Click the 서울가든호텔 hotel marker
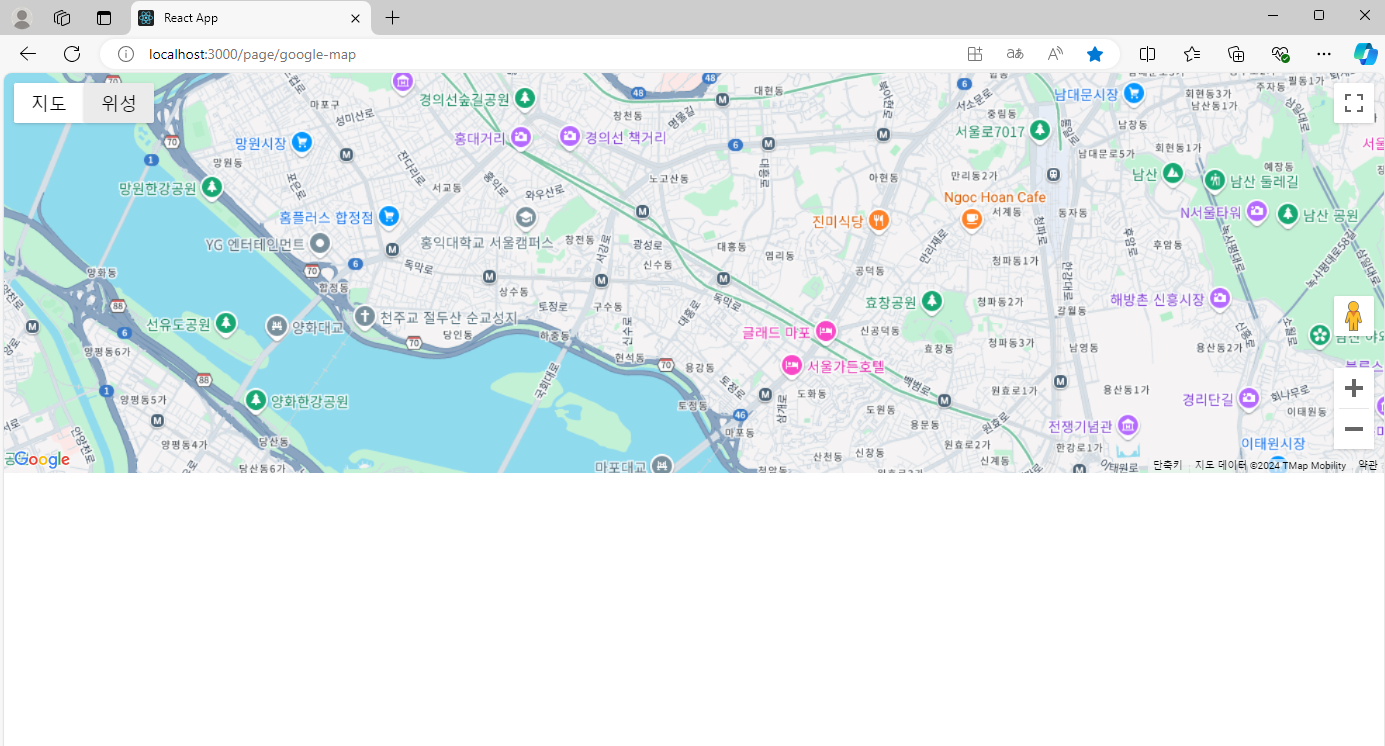1385x746 pixels. tap(792, 365)
